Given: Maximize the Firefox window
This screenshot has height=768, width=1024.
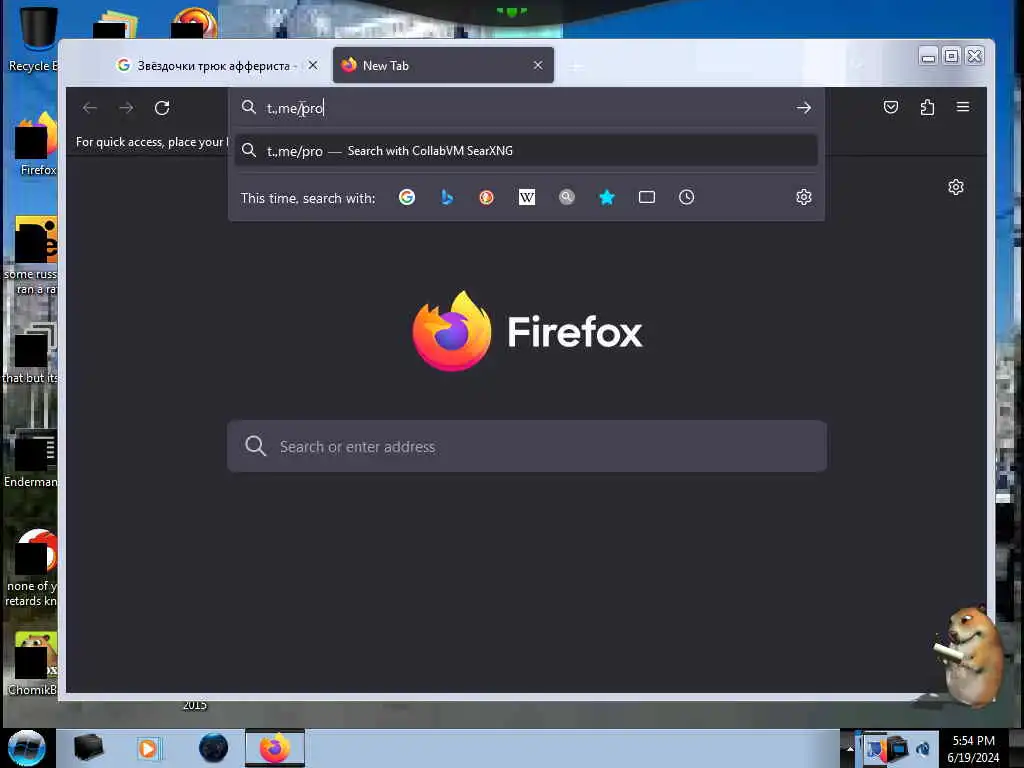Looking at the screenshot, I should [952, 57].
